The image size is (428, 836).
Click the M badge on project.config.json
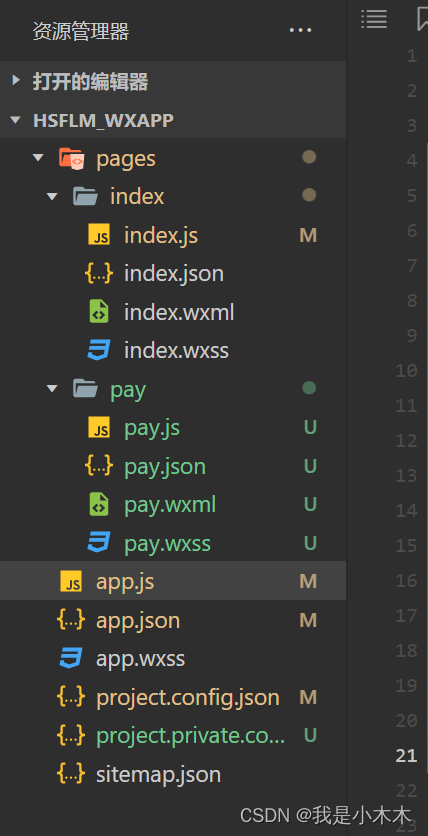(x=308, y=697)
